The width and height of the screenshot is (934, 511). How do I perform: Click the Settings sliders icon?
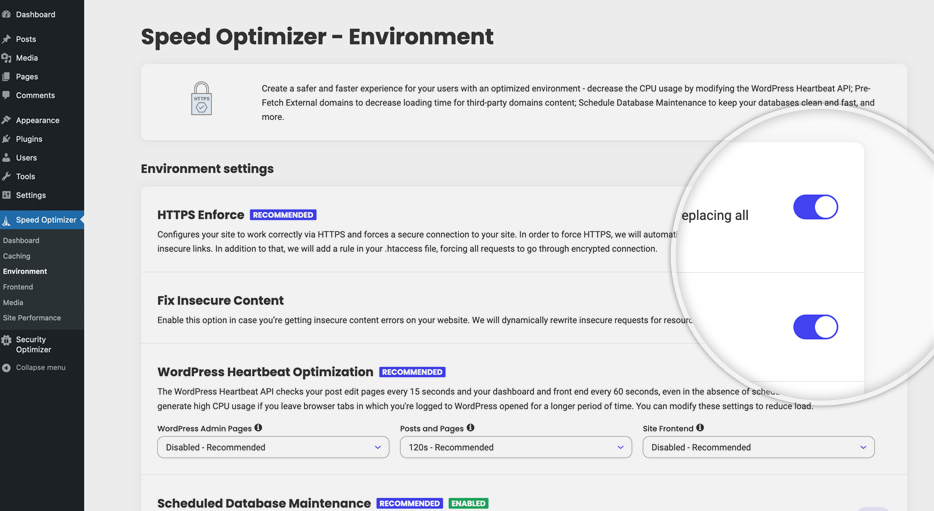(6, 195)
